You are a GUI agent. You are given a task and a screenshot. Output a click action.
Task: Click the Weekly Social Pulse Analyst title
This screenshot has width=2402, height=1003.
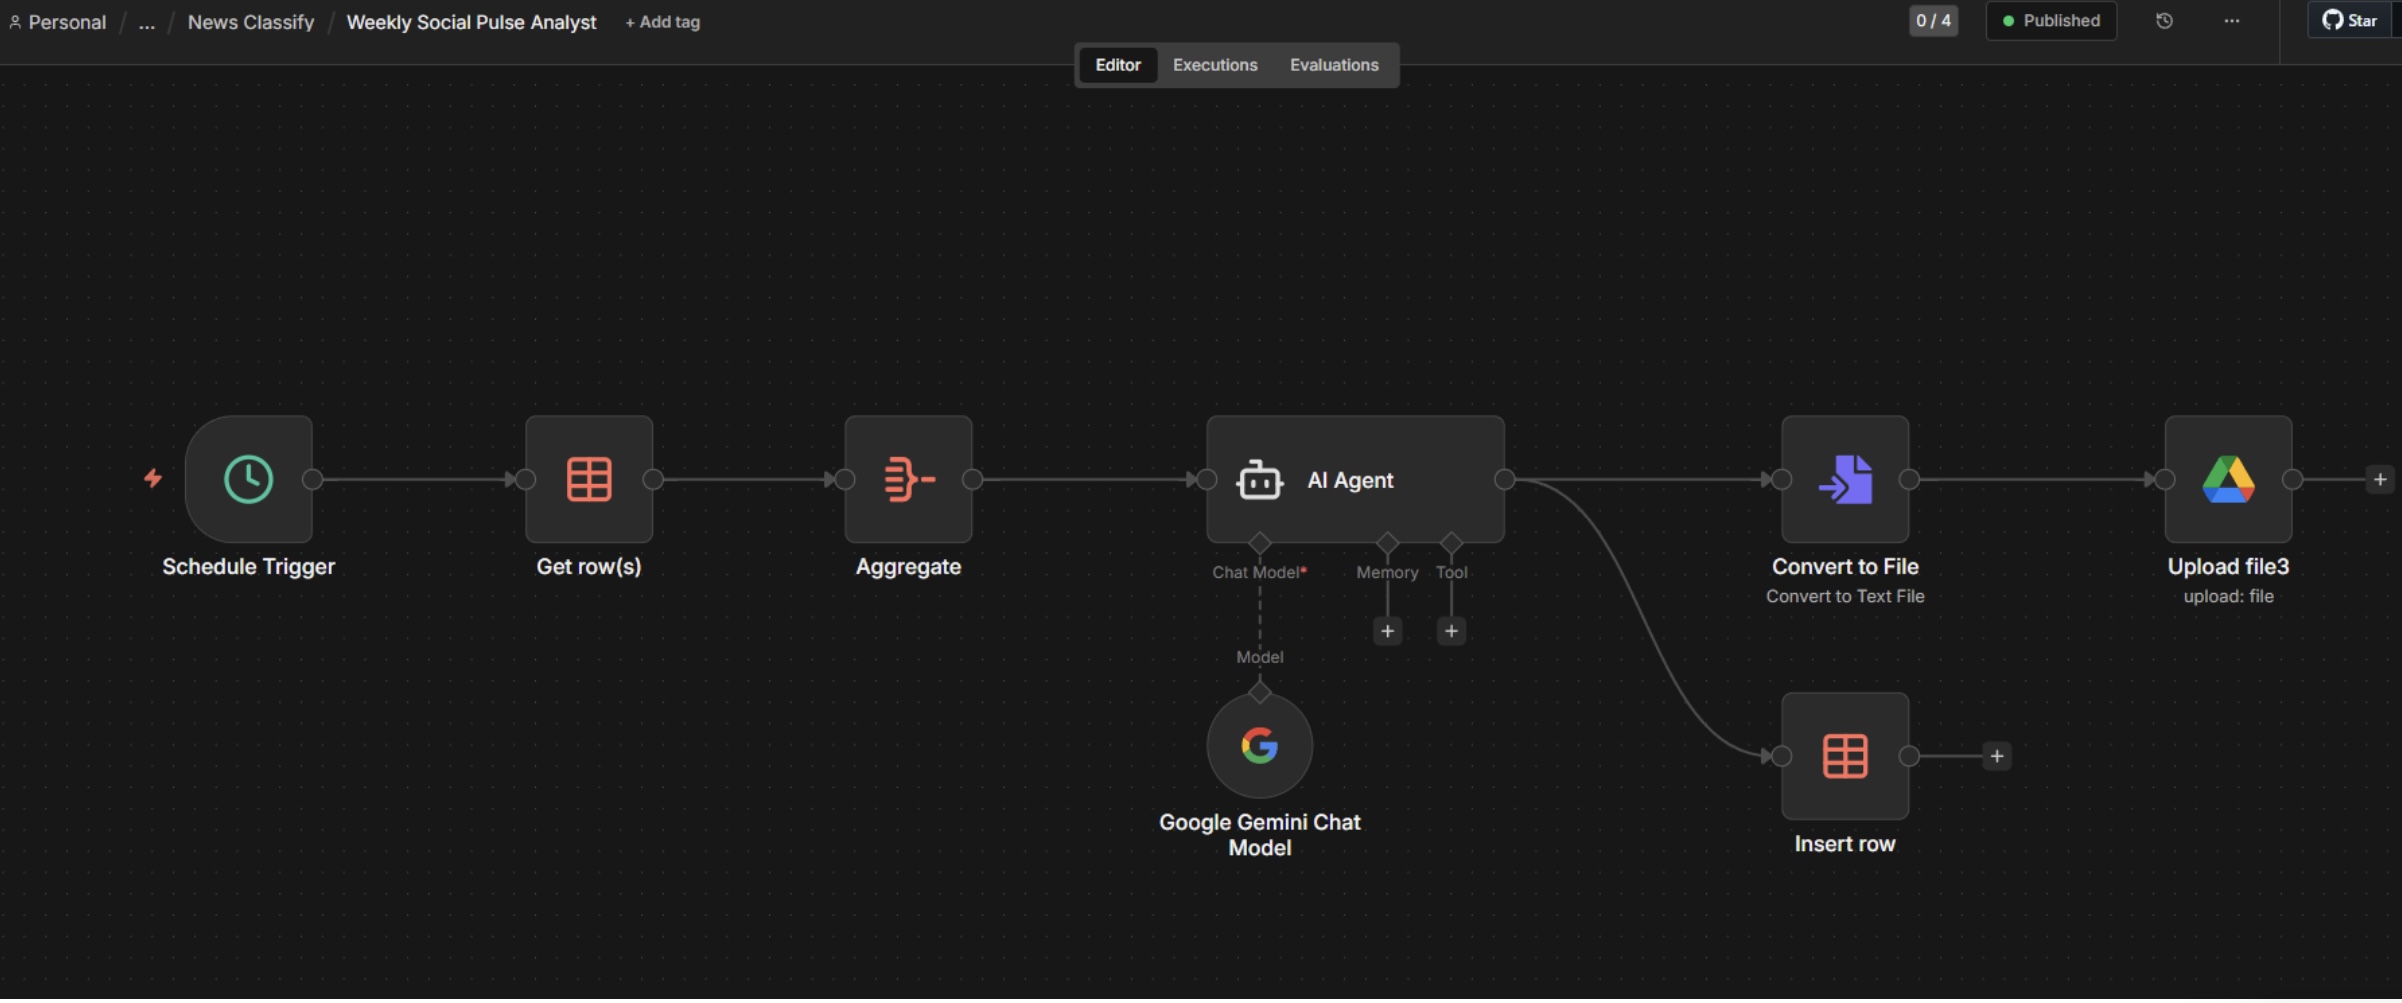pyautogui.click(x=471, y=22)
